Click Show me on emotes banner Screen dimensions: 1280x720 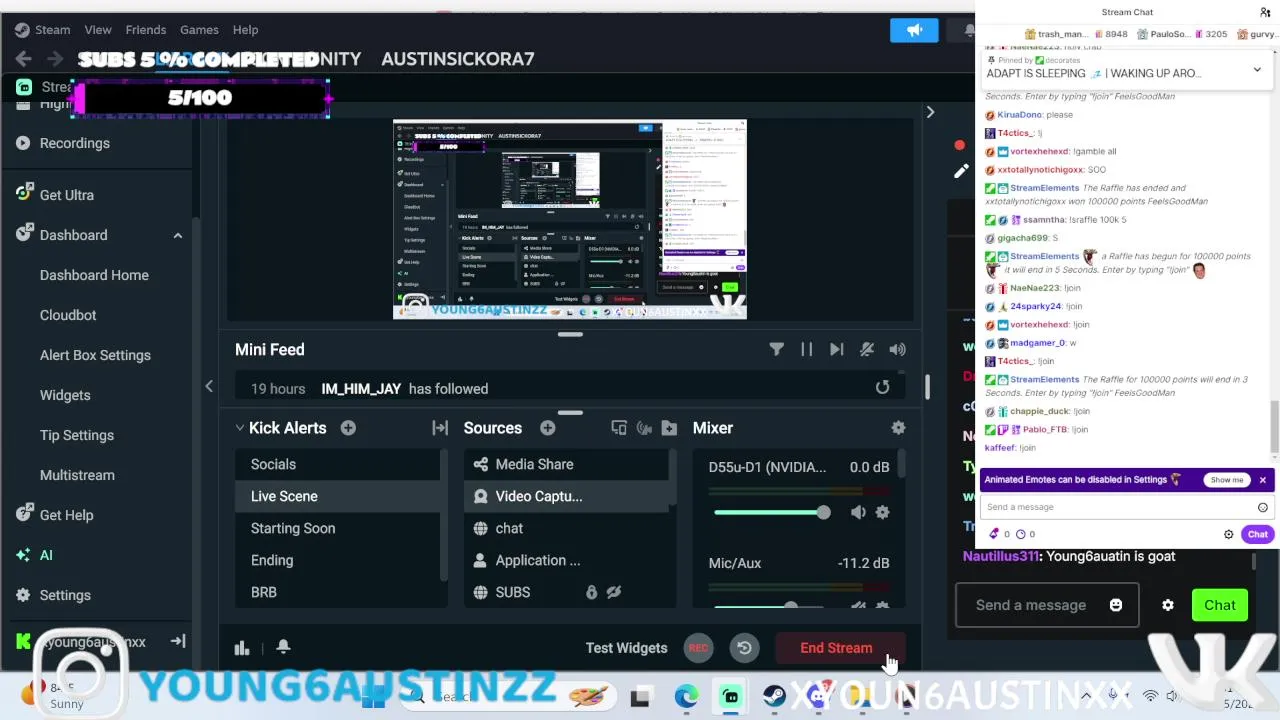click(1227, 480)
